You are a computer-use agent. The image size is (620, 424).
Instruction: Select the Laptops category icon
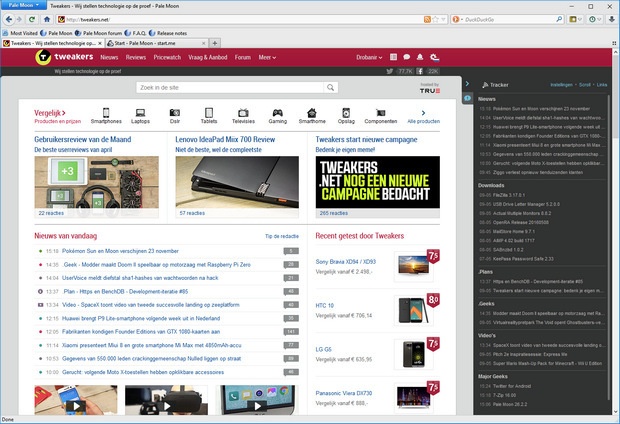click(140, 113)
